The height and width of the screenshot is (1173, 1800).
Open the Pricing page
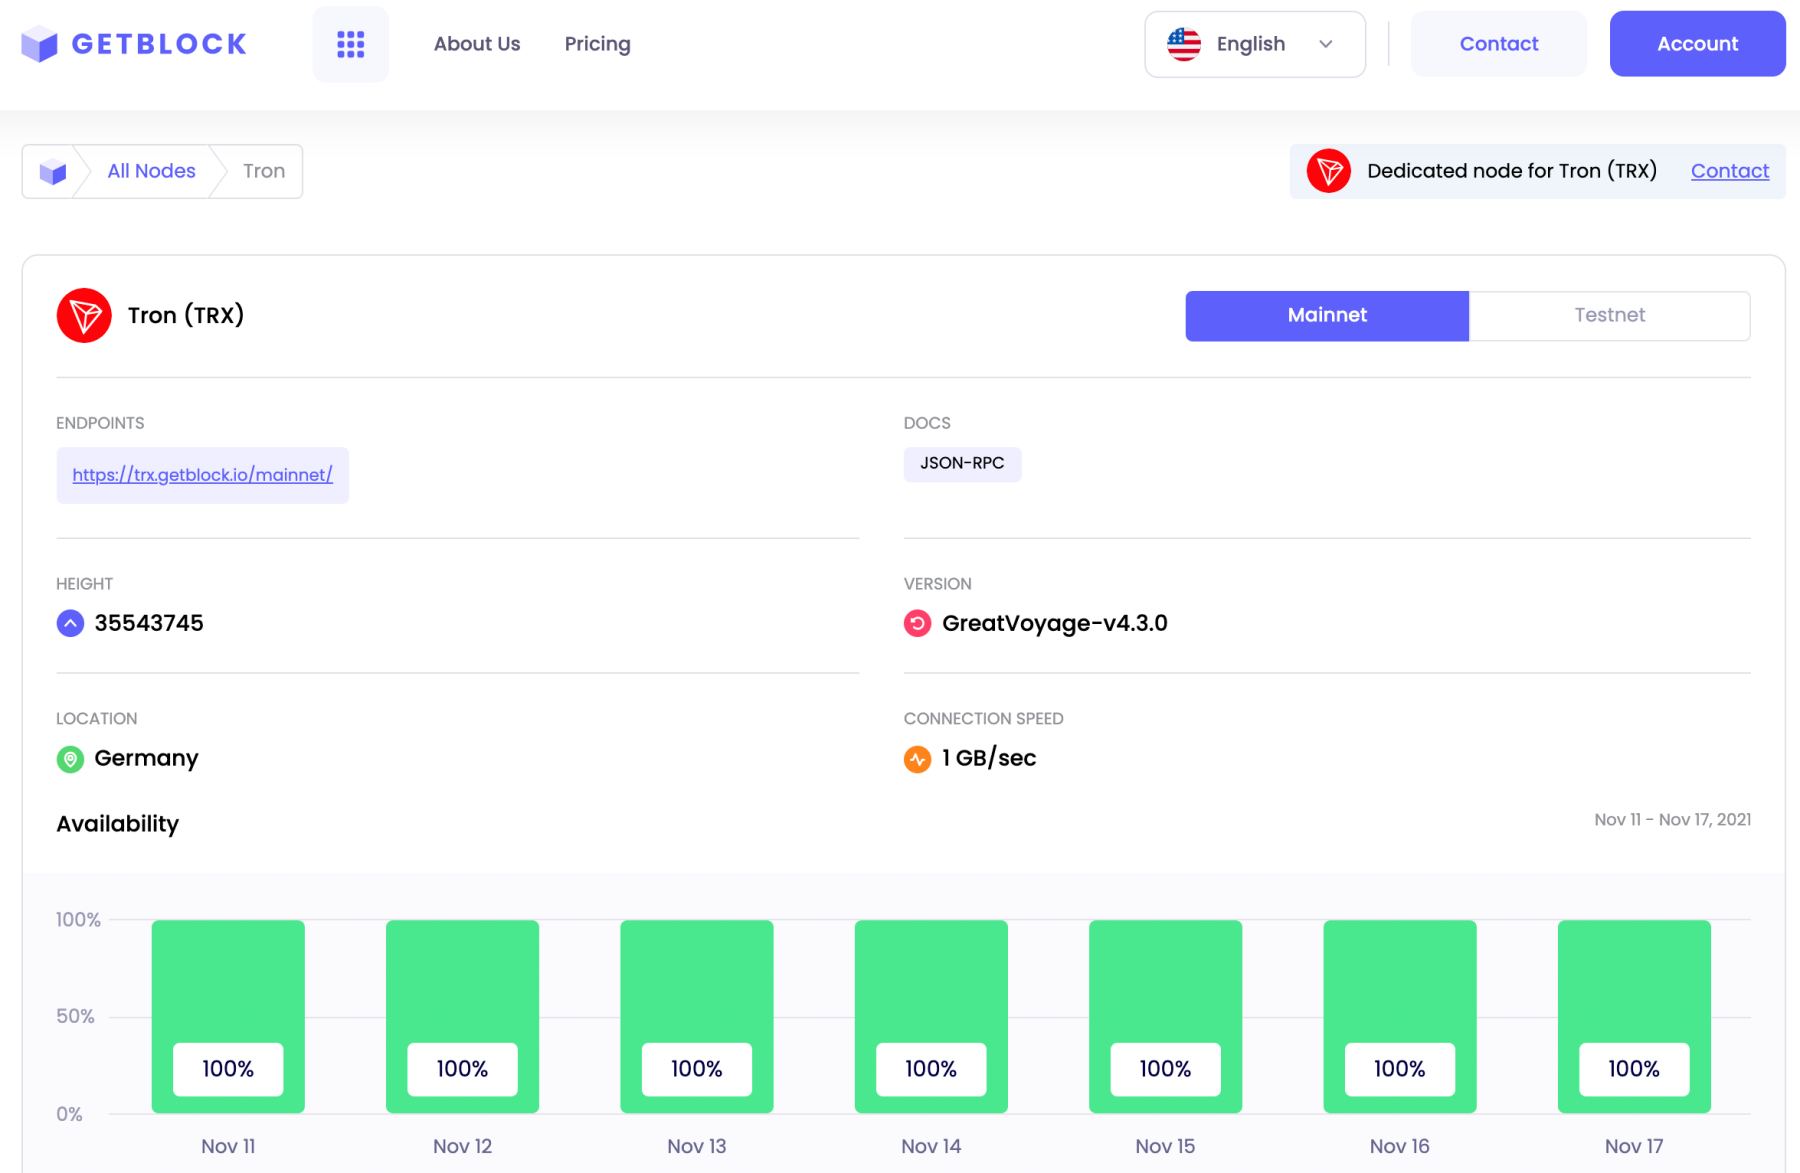tap(597, 43)
